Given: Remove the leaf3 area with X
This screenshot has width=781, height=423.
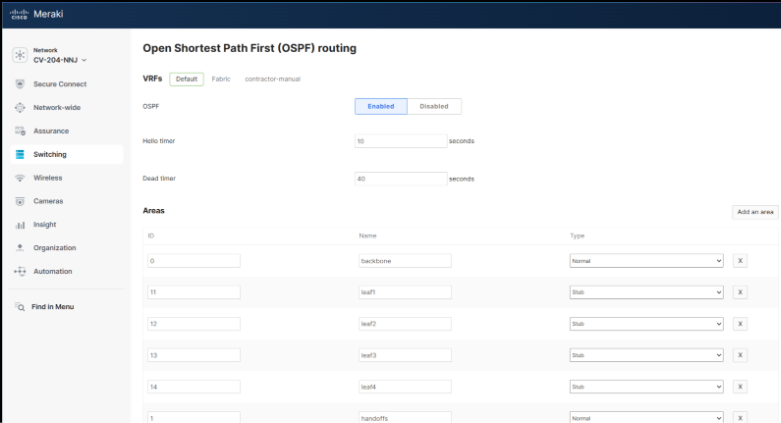Looking at the screenshot, I should click(x=740, y=355).
